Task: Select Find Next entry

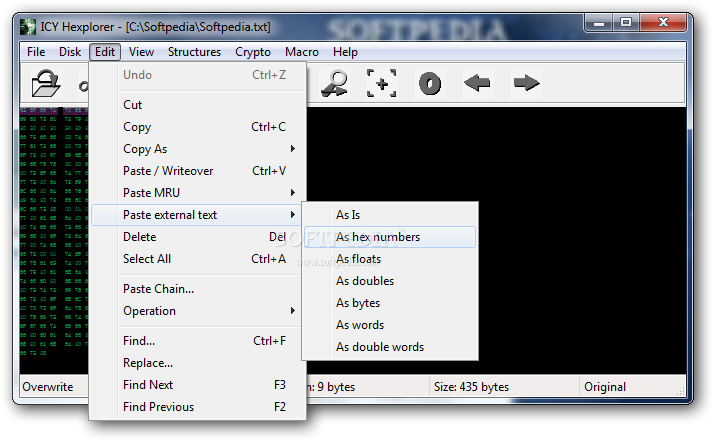Action: tap(197, 385)
